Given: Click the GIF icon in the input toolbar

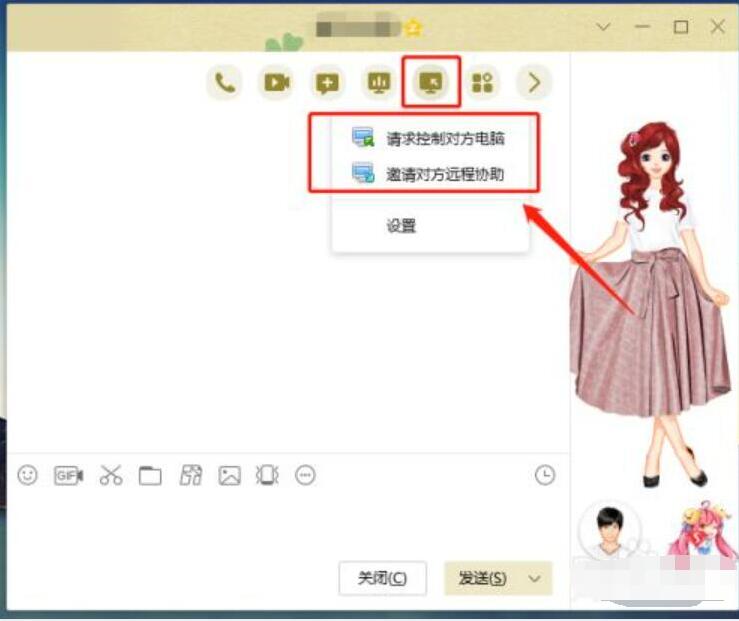Looking at the screenshot, I should [x=68, y=476].
